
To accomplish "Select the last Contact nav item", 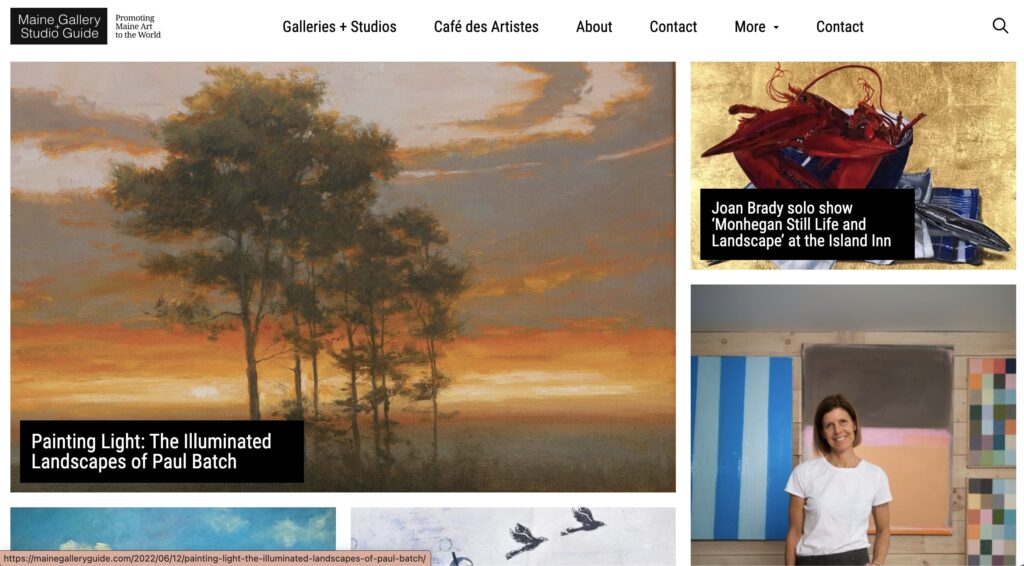I will (839, 27).
